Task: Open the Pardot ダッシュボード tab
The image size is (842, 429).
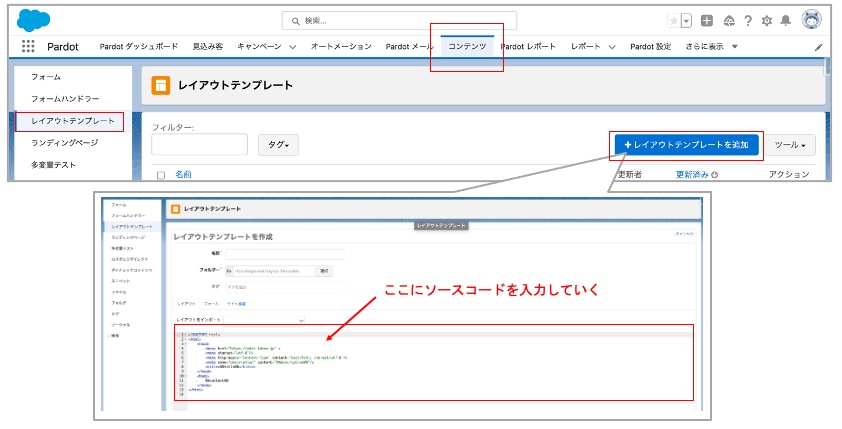Action: 139,47
